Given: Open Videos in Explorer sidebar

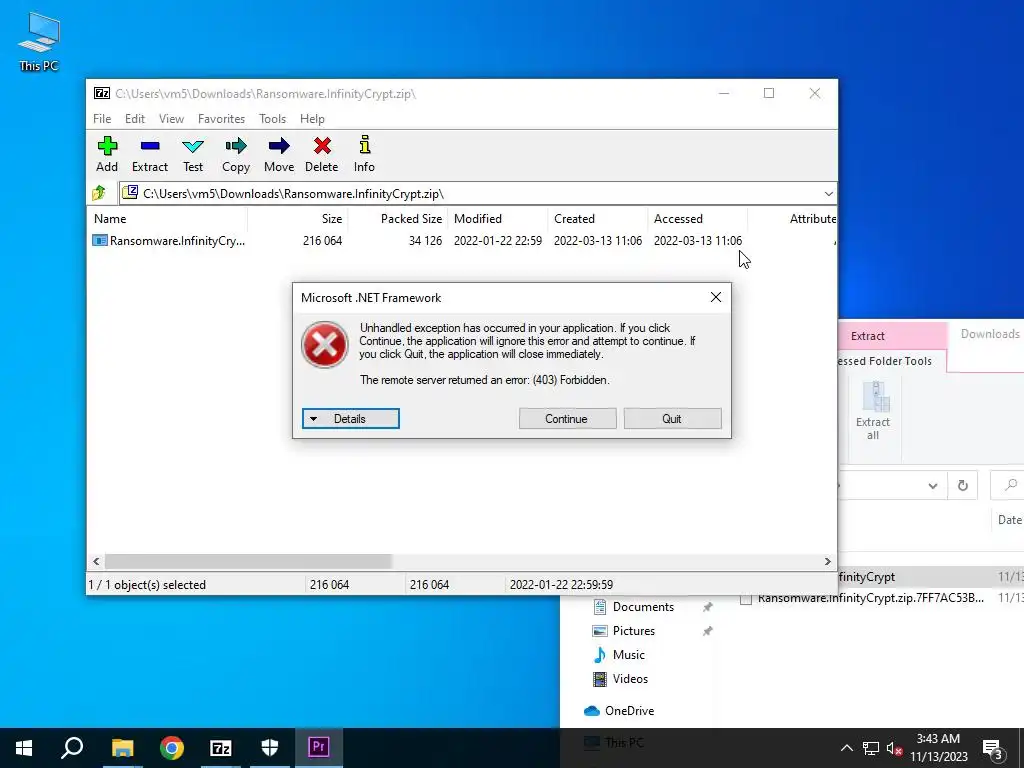Looking at the screenshot, I should (x=630, y=679).
